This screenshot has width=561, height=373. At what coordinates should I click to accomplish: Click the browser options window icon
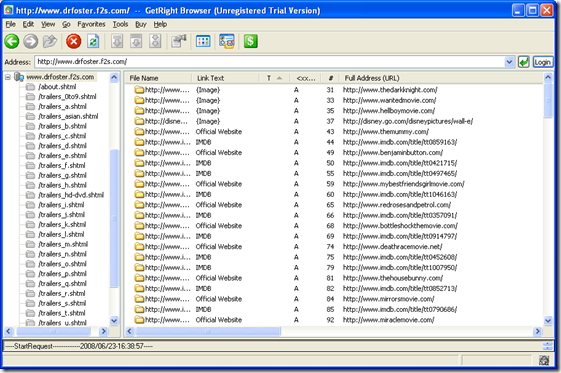(x=227, y=41)
